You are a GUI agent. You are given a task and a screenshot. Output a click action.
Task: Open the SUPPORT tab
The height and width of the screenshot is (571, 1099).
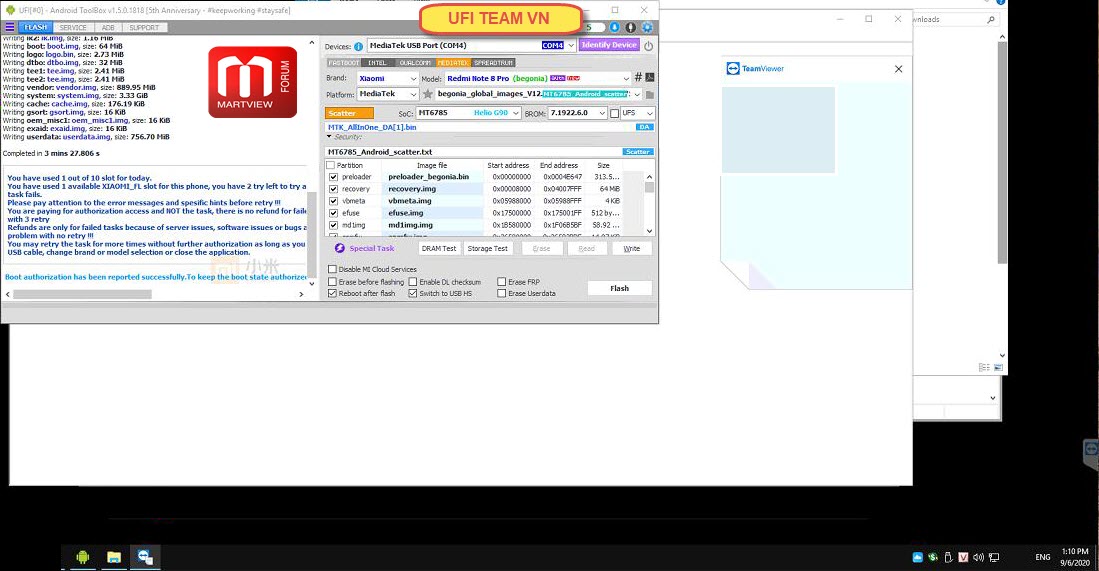tap(144, 27)
